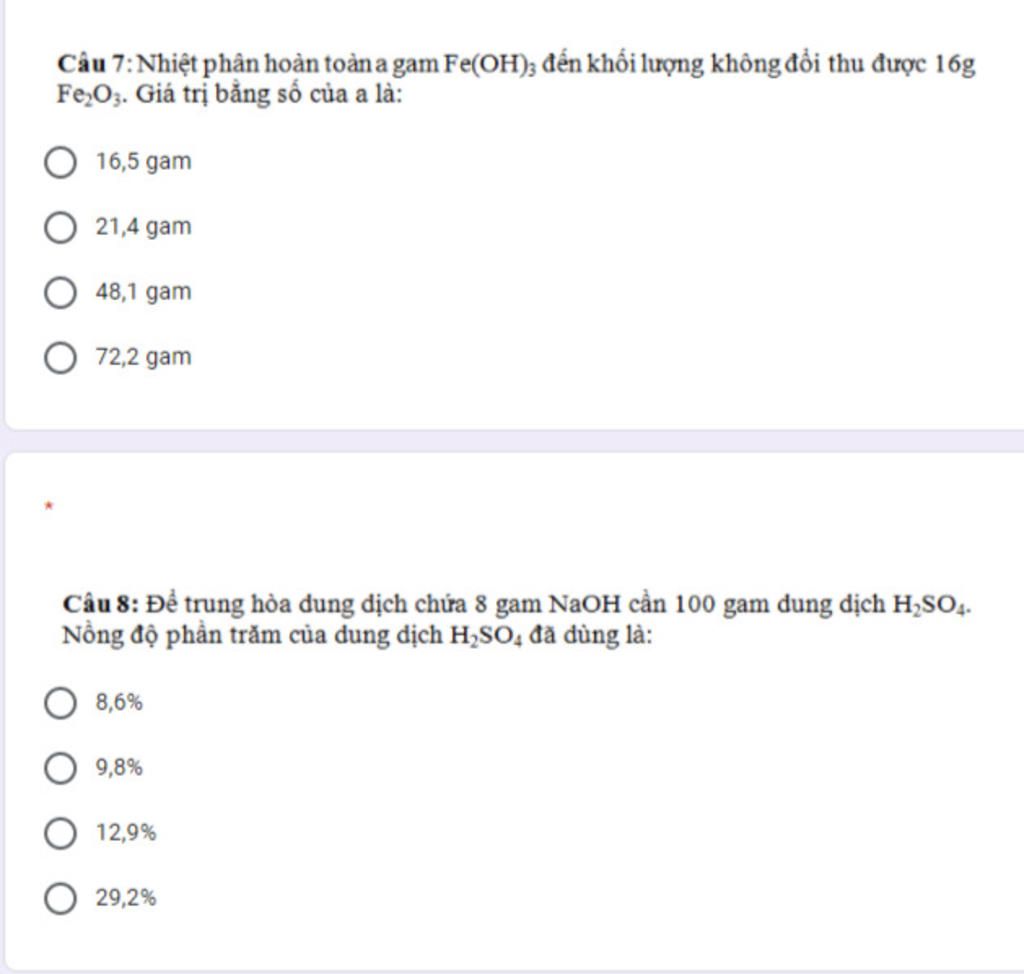
Task: Mark the 48,1 gam radio option
Action: [x=60, y=292]
